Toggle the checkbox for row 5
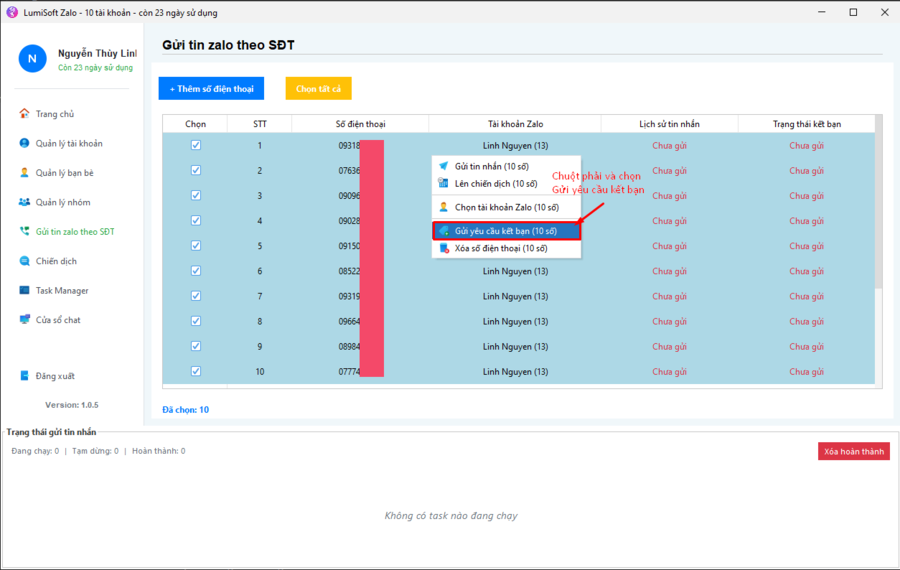The height and width of the screenshot is (570, 900). (x=196, y=246)
